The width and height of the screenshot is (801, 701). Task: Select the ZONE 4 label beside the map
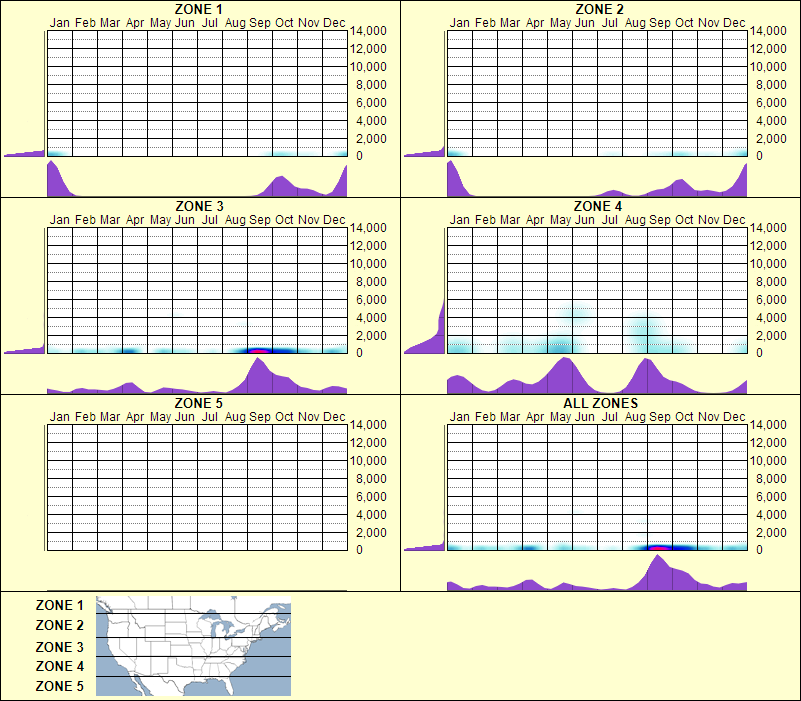click(59, 666)
